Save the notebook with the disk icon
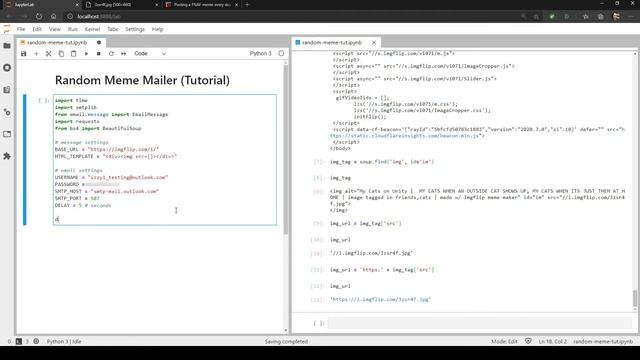The image size is (640, 360). tap(24, 53)
